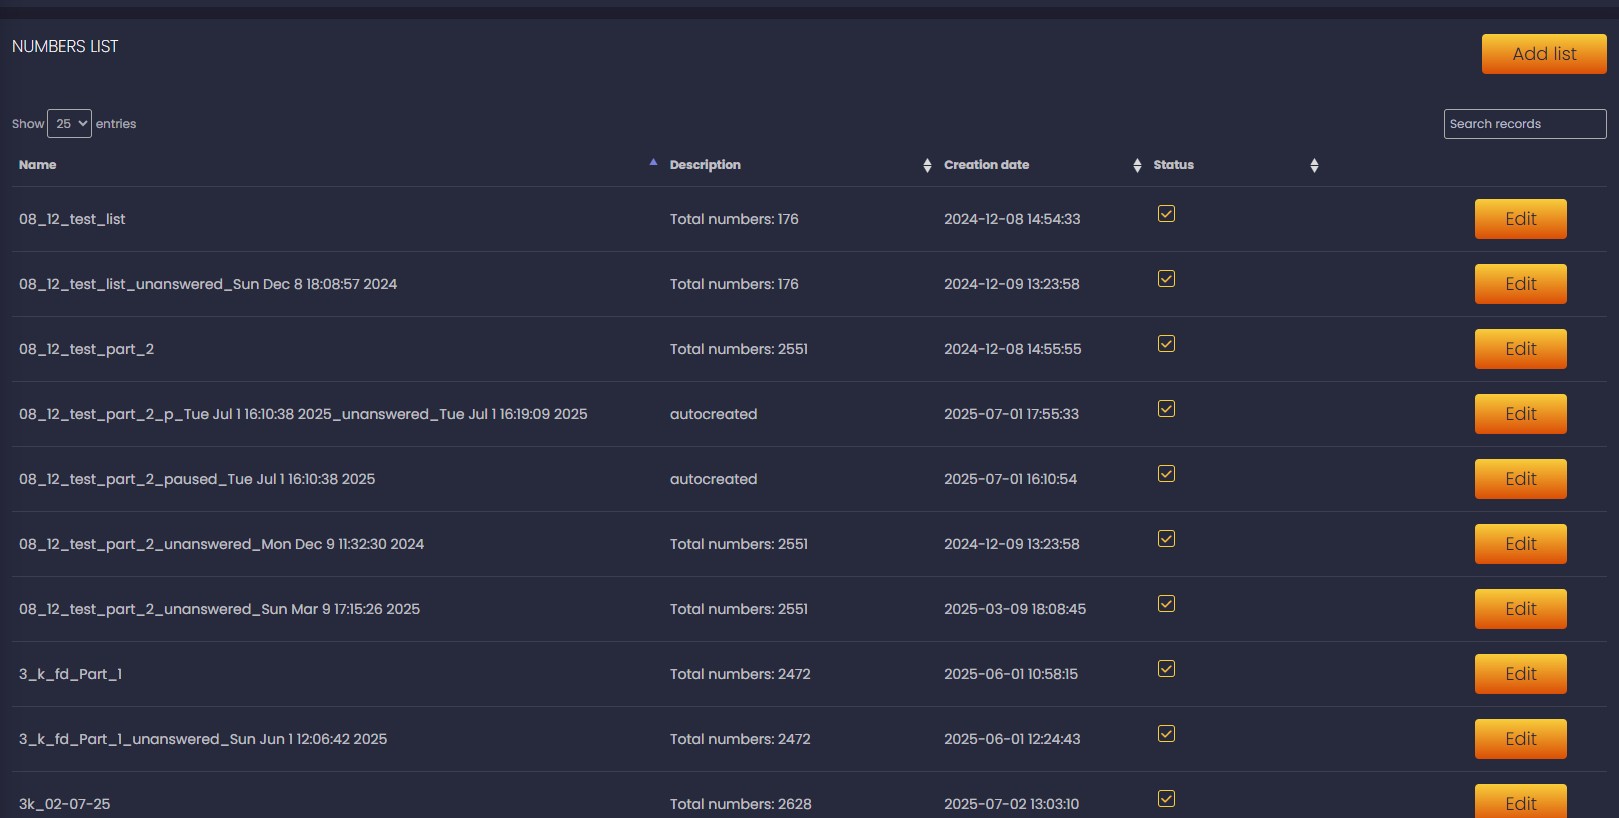Toggle status checkbox for 3k_02-07-25
Viewport: 1619px width, 818px height.
point(1166,799)
